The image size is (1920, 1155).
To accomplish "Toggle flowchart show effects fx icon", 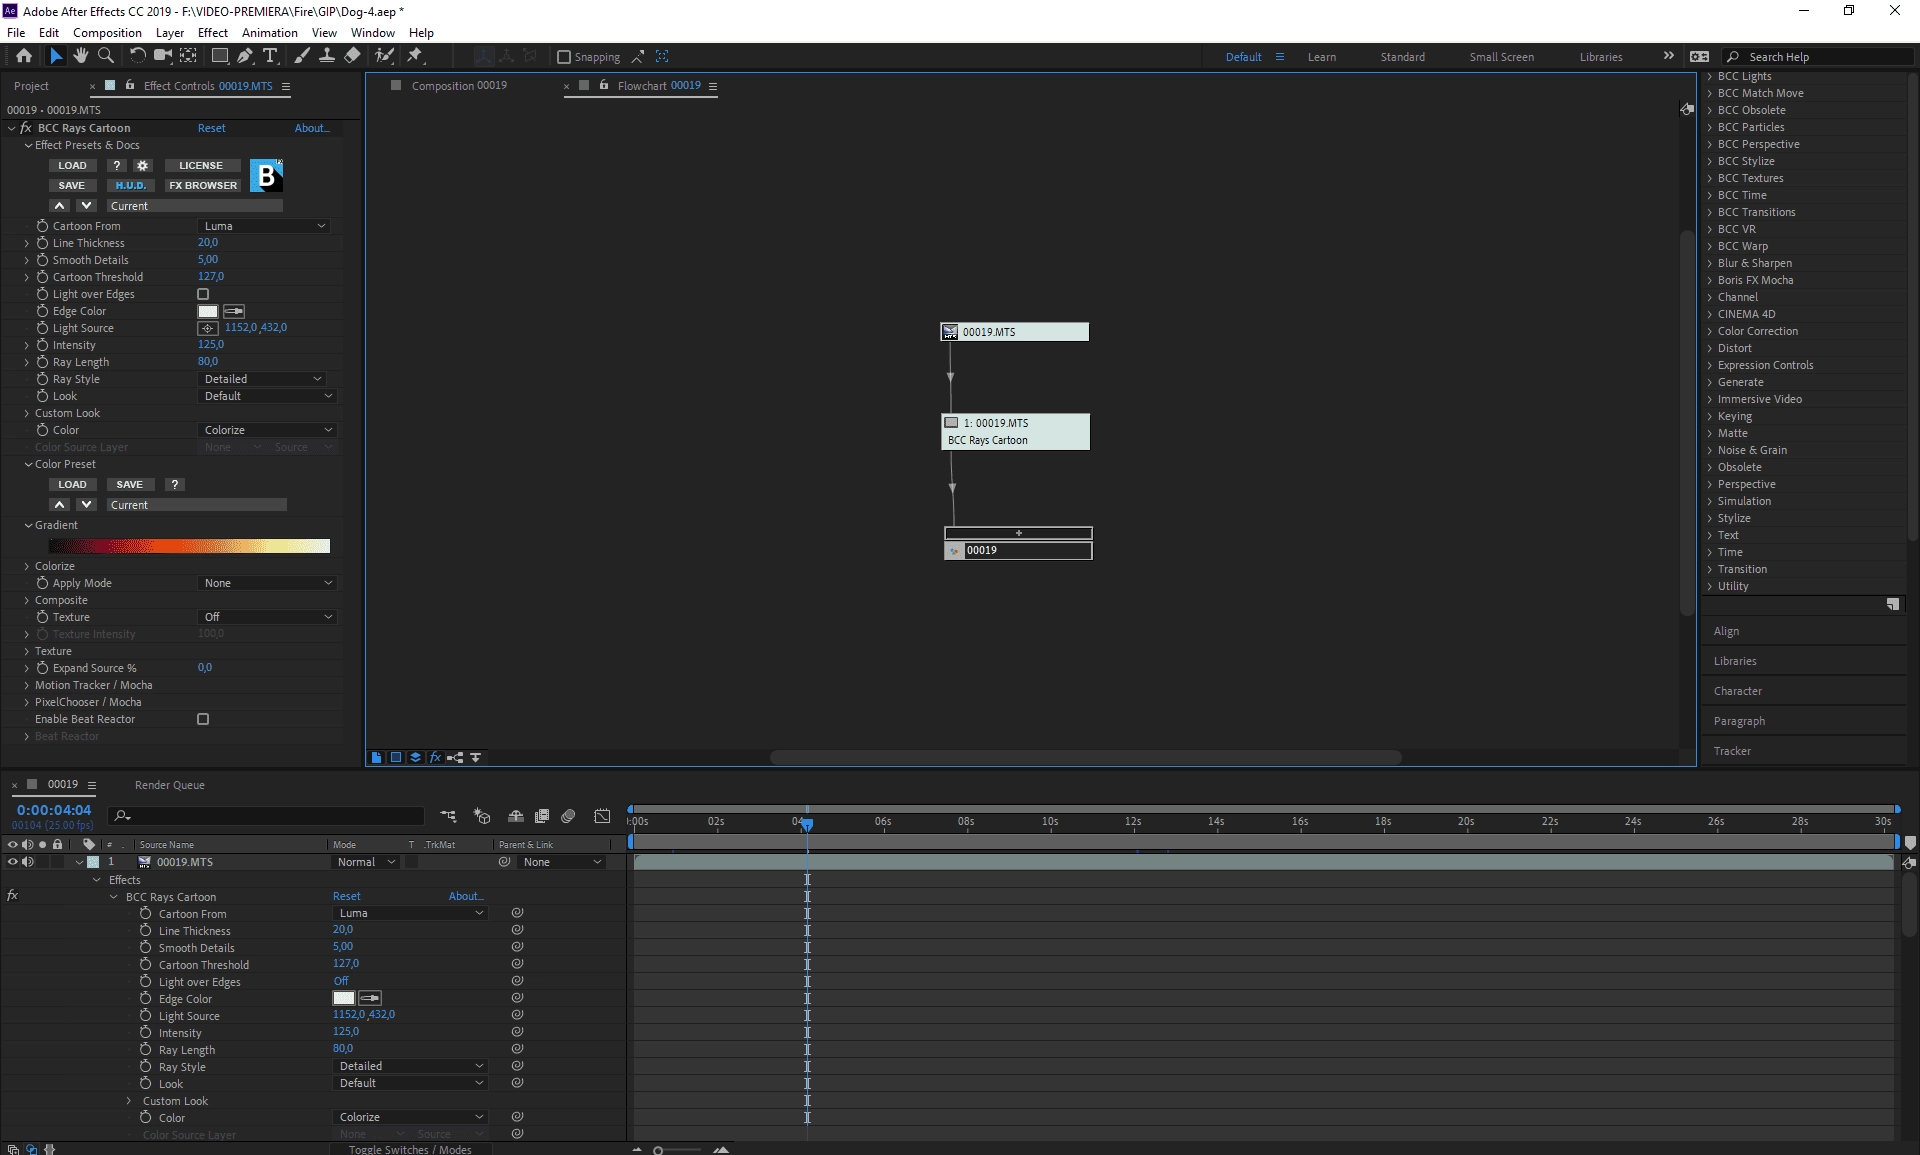I will pyautogui.click(x=435, y=758).
